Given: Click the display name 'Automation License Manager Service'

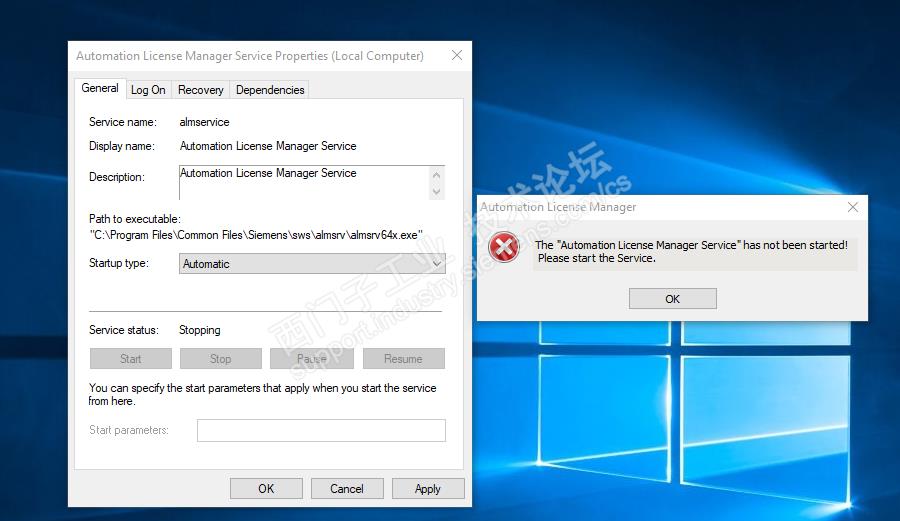Looking at the screenshot, I should [x=268, y=146].
